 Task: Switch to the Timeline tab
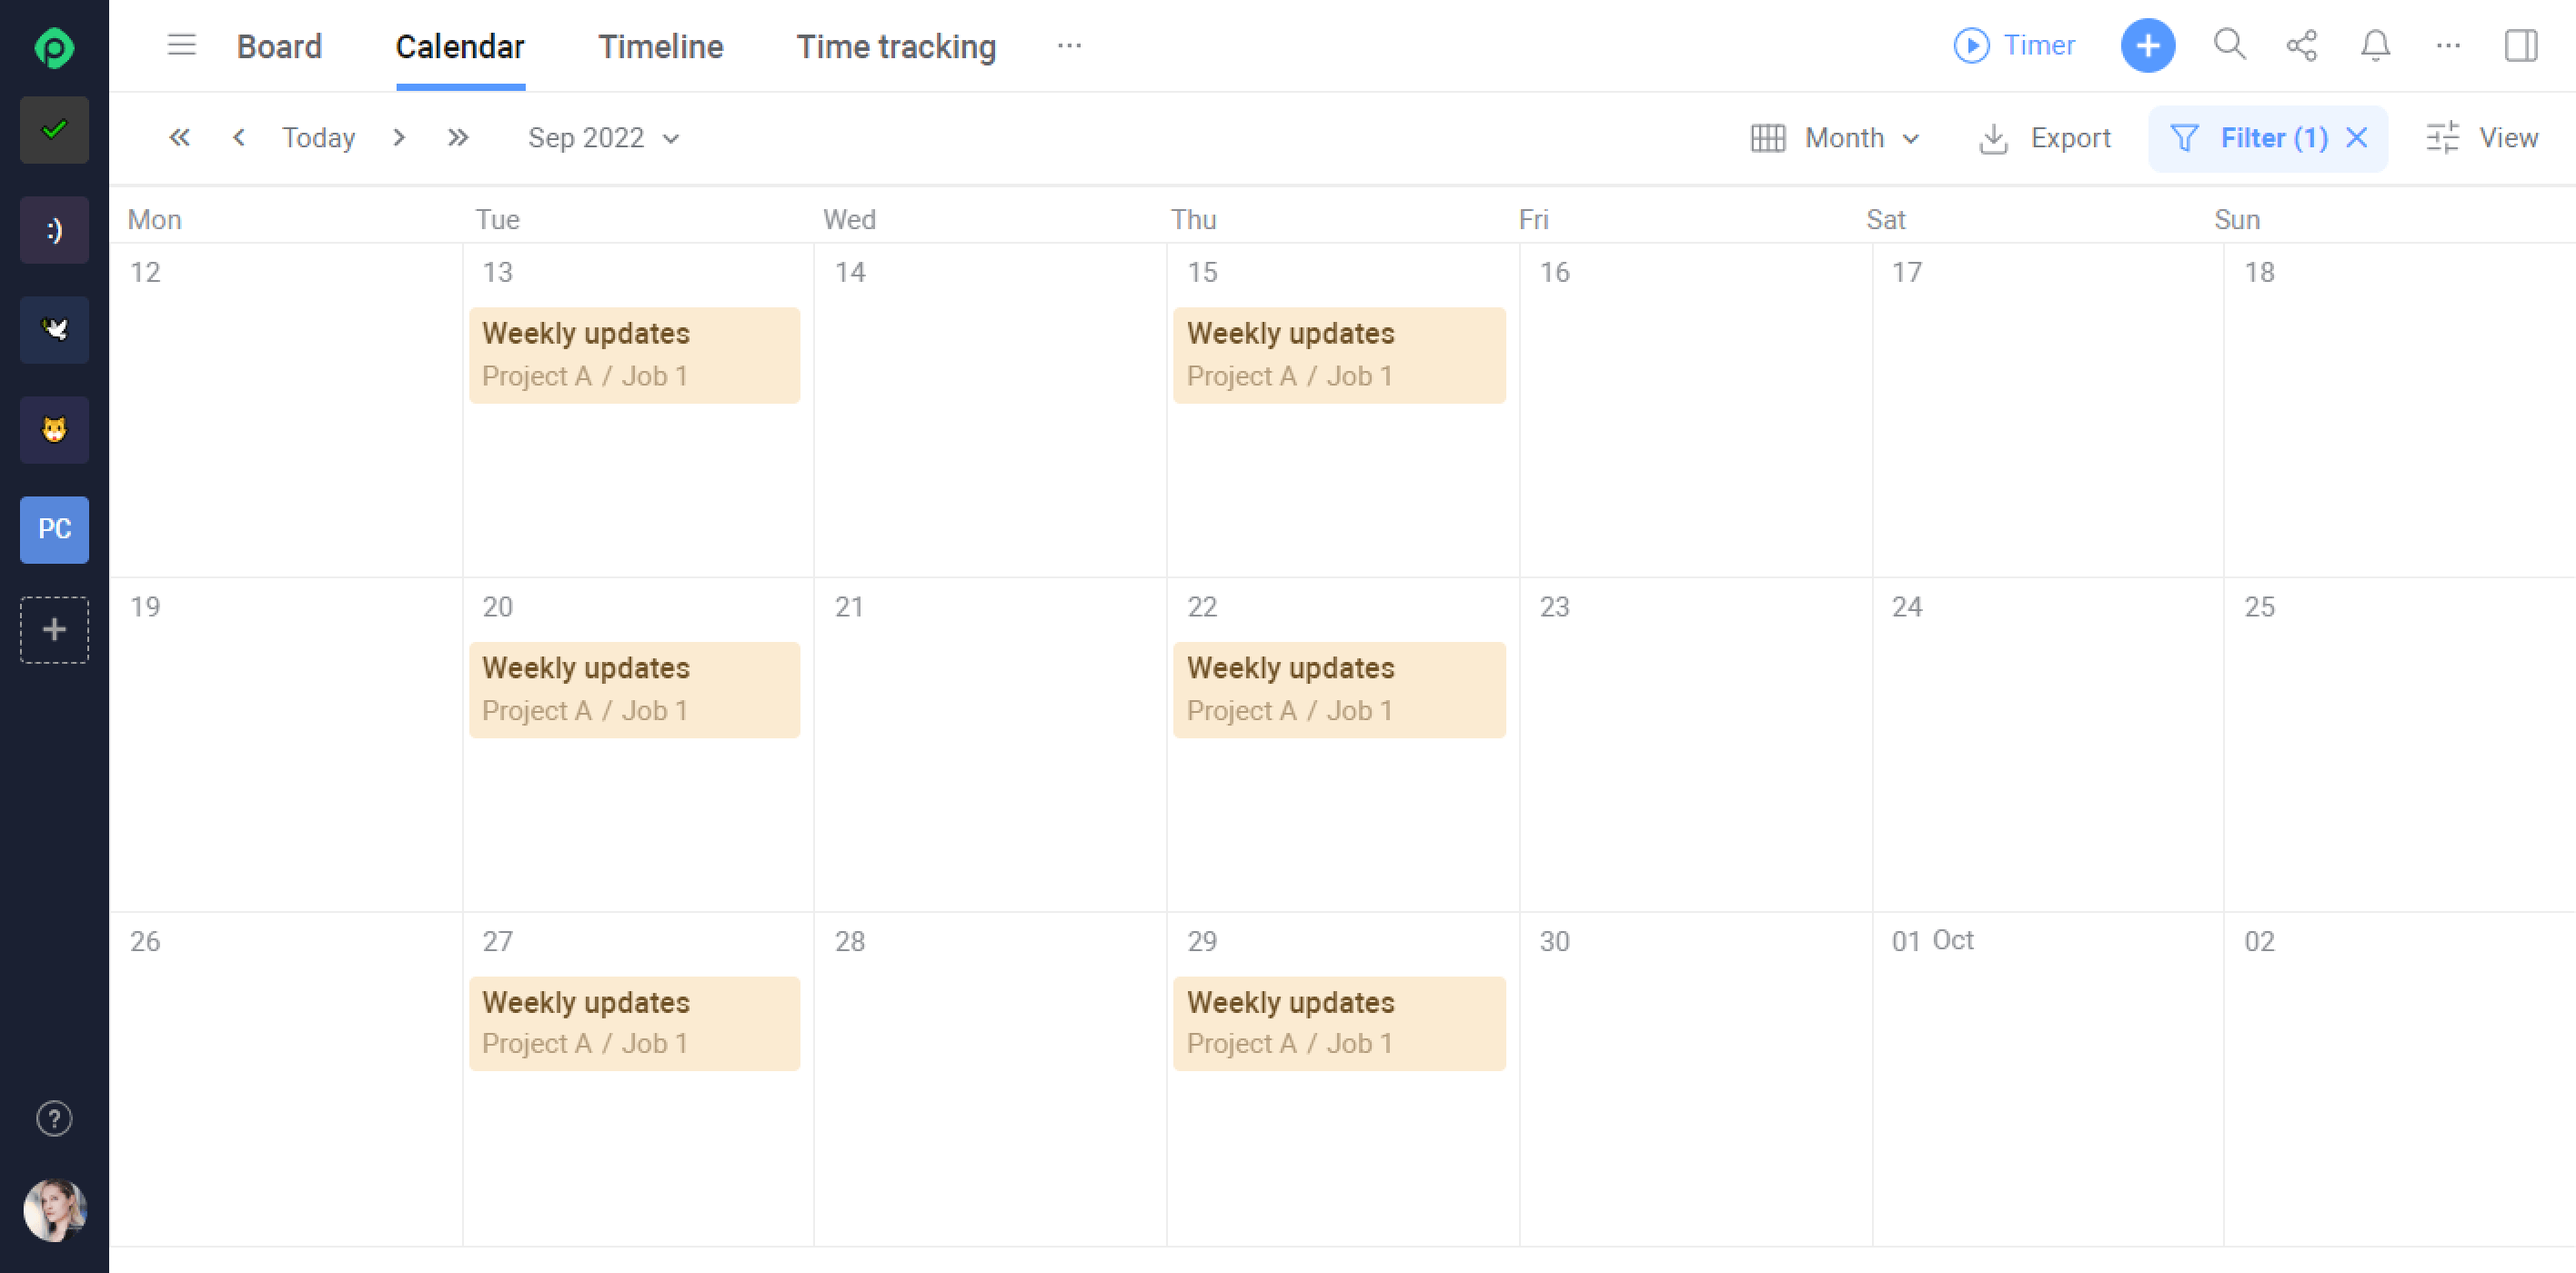coord(660,46)
